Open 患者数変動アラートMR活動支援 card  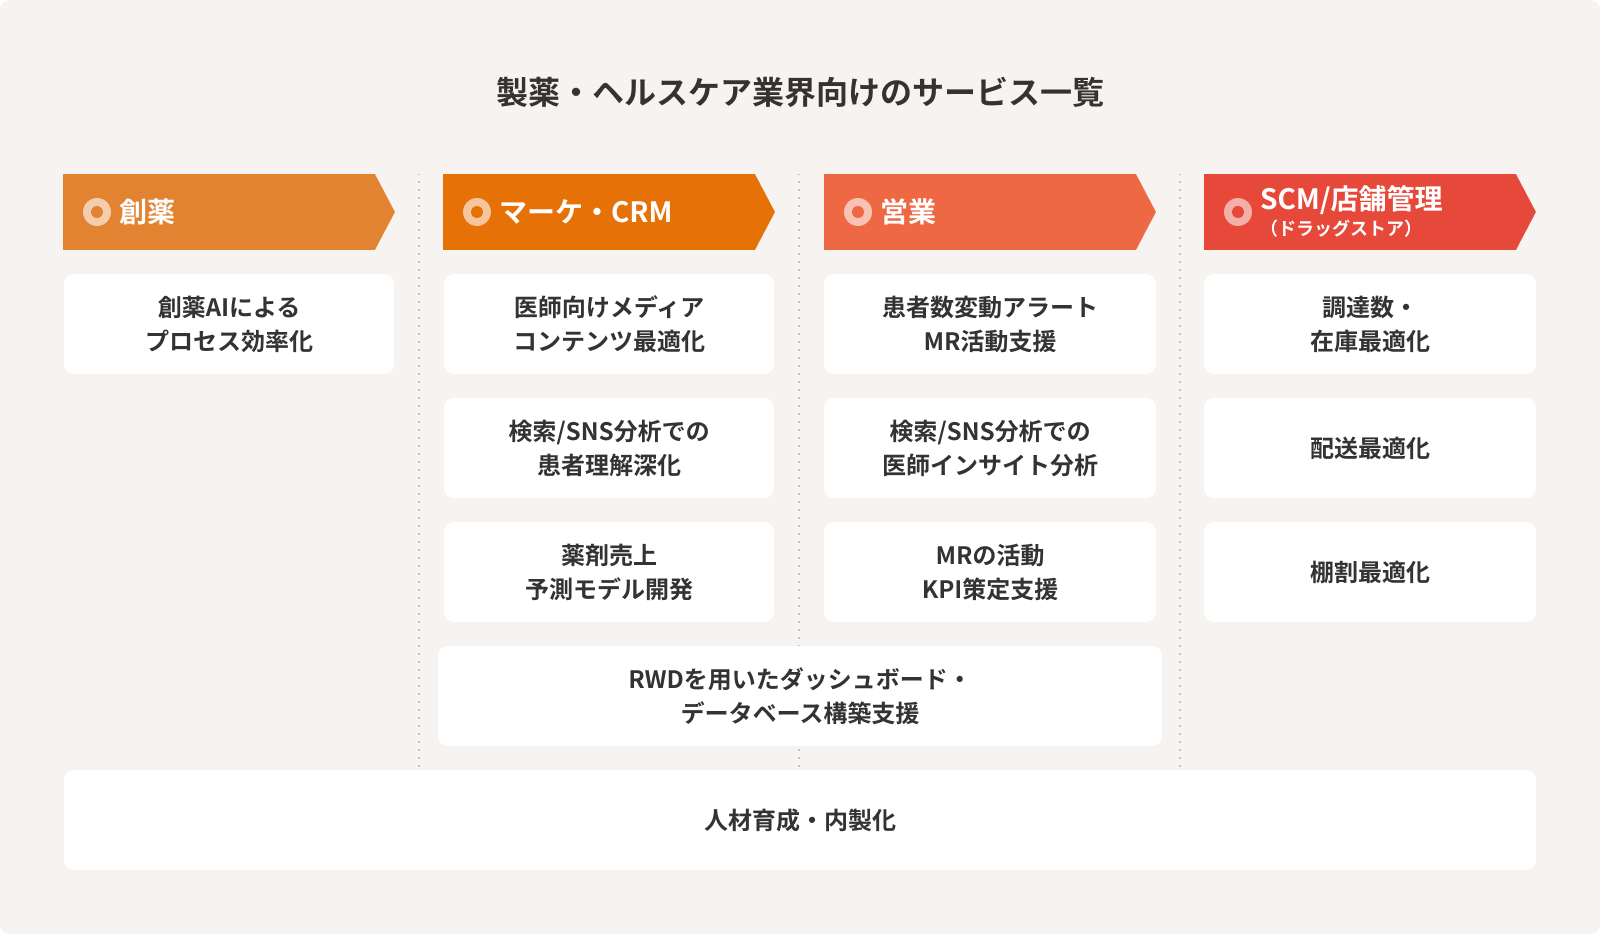[x=990, y=324]
